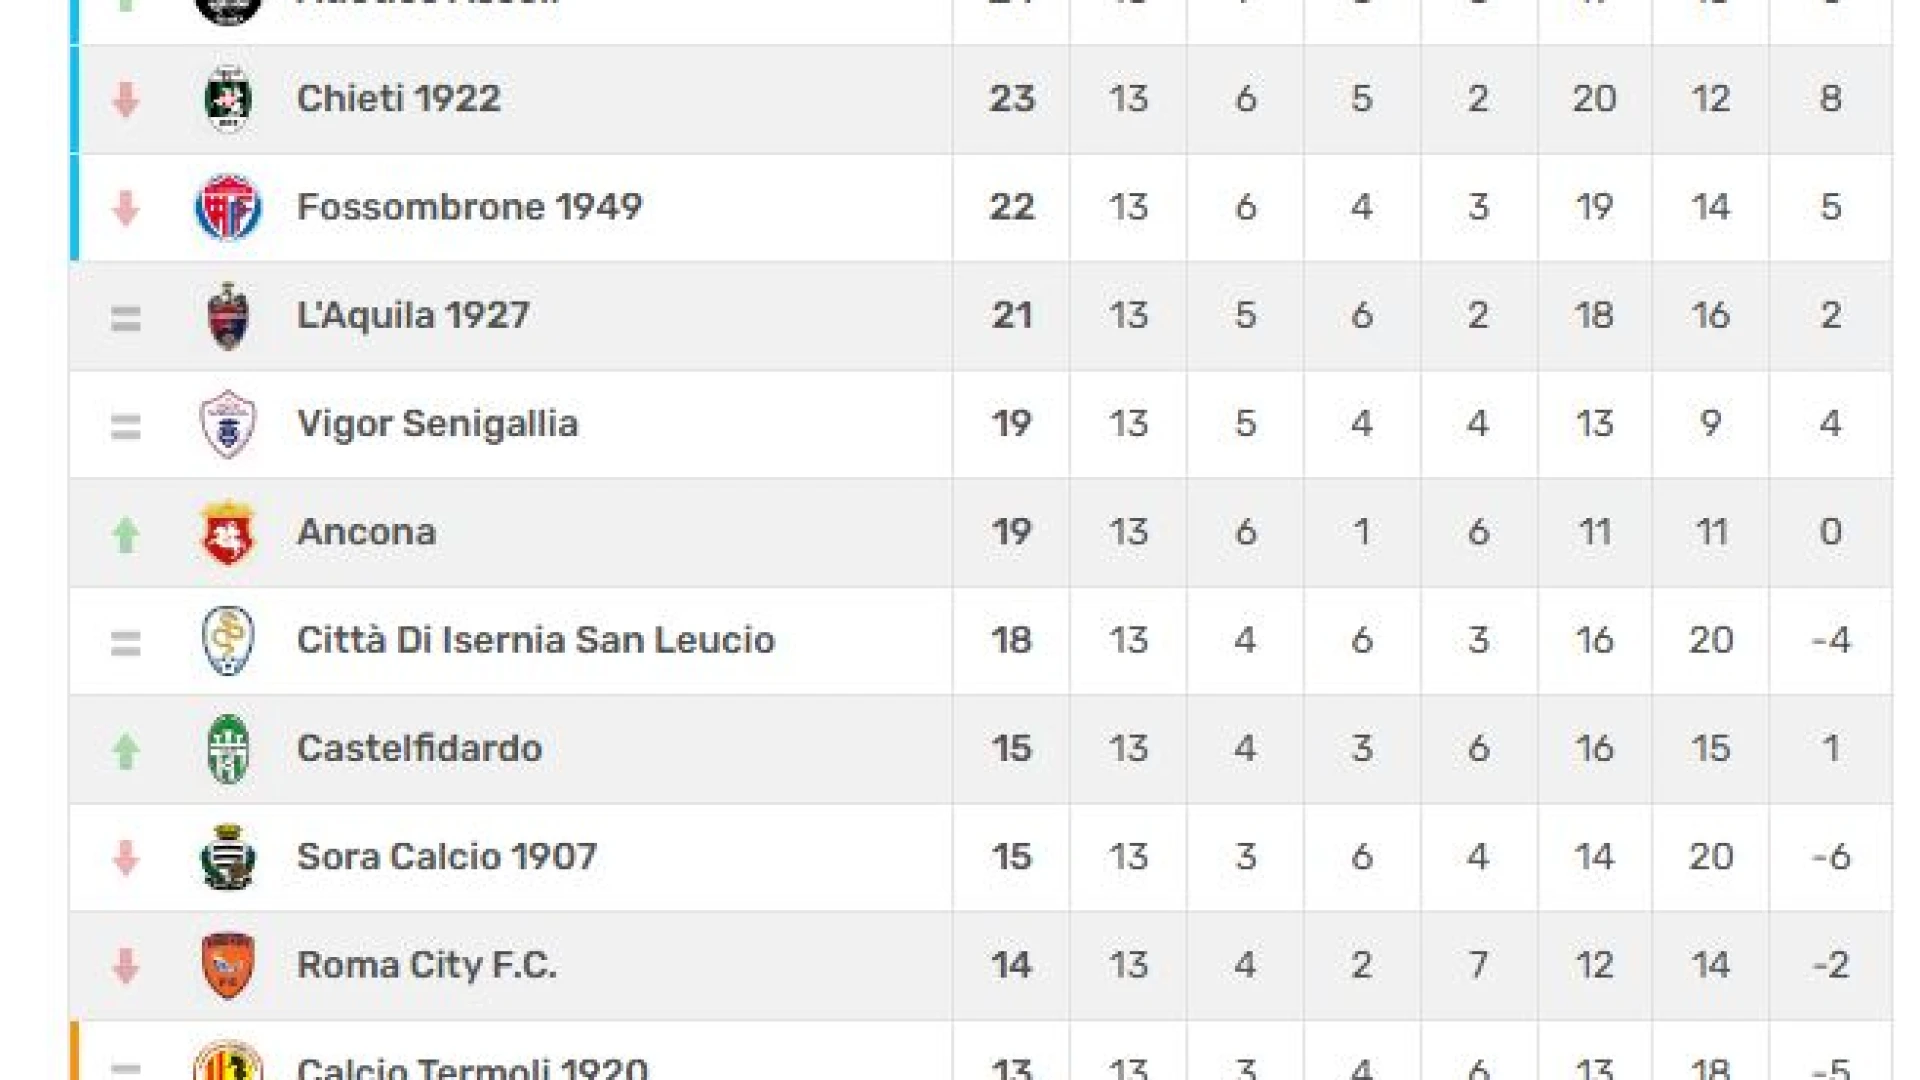1920x1080 pixels.
Task: Select the Vigor Senigallia team name
Action: click(x=438, y=424)
